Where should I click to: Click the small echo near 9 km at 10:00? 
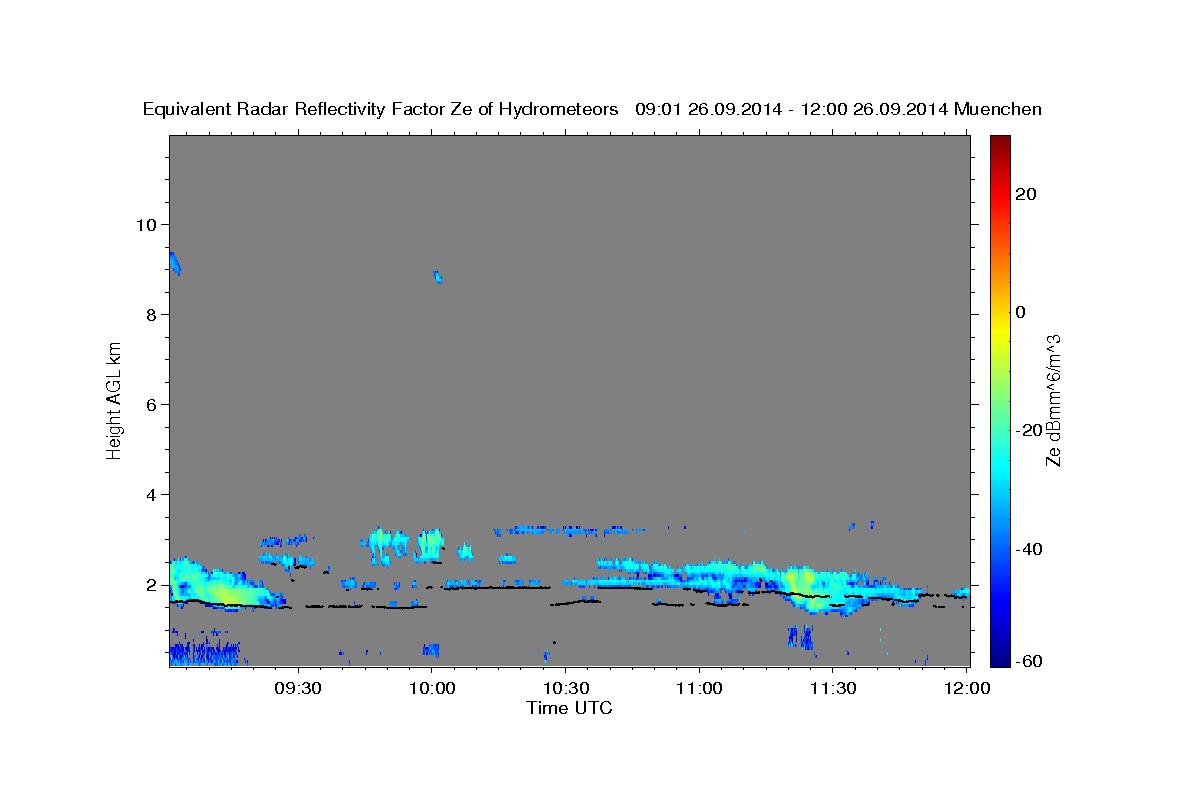pos(437,277)
